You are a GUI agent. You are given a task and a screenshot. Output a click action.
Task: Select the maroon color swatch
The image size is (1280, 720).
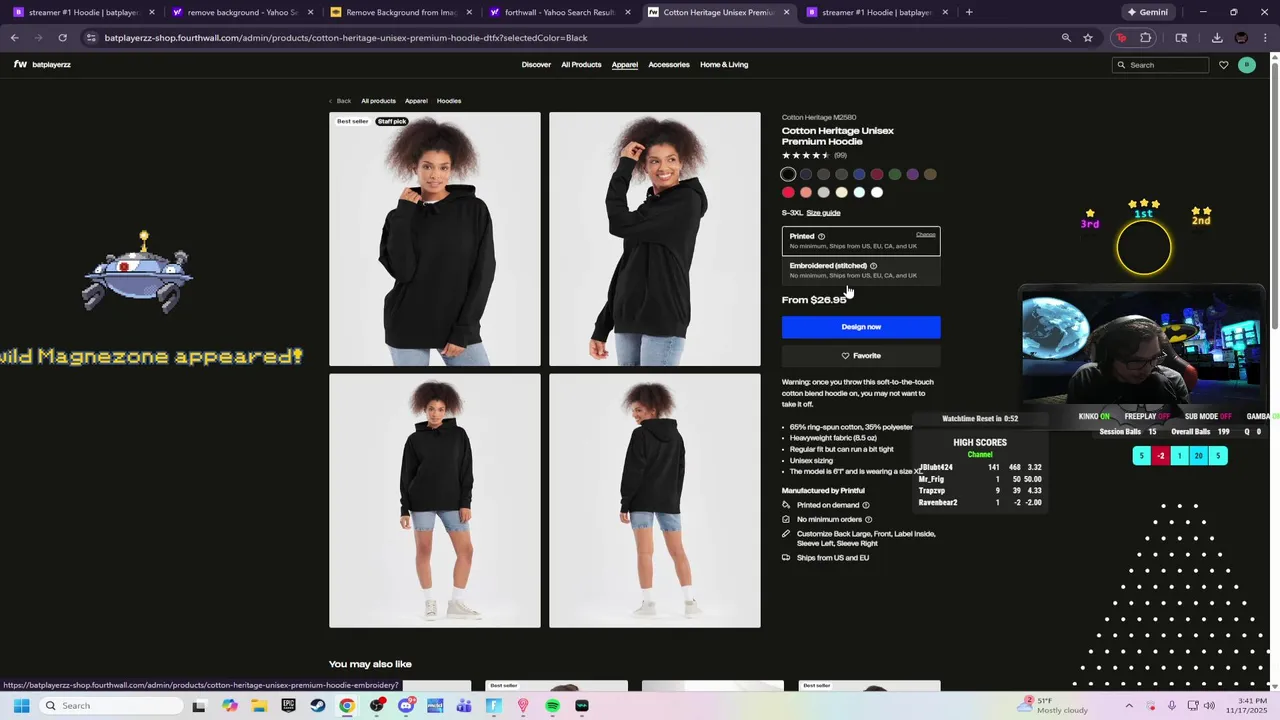click(x=877, y=175)
